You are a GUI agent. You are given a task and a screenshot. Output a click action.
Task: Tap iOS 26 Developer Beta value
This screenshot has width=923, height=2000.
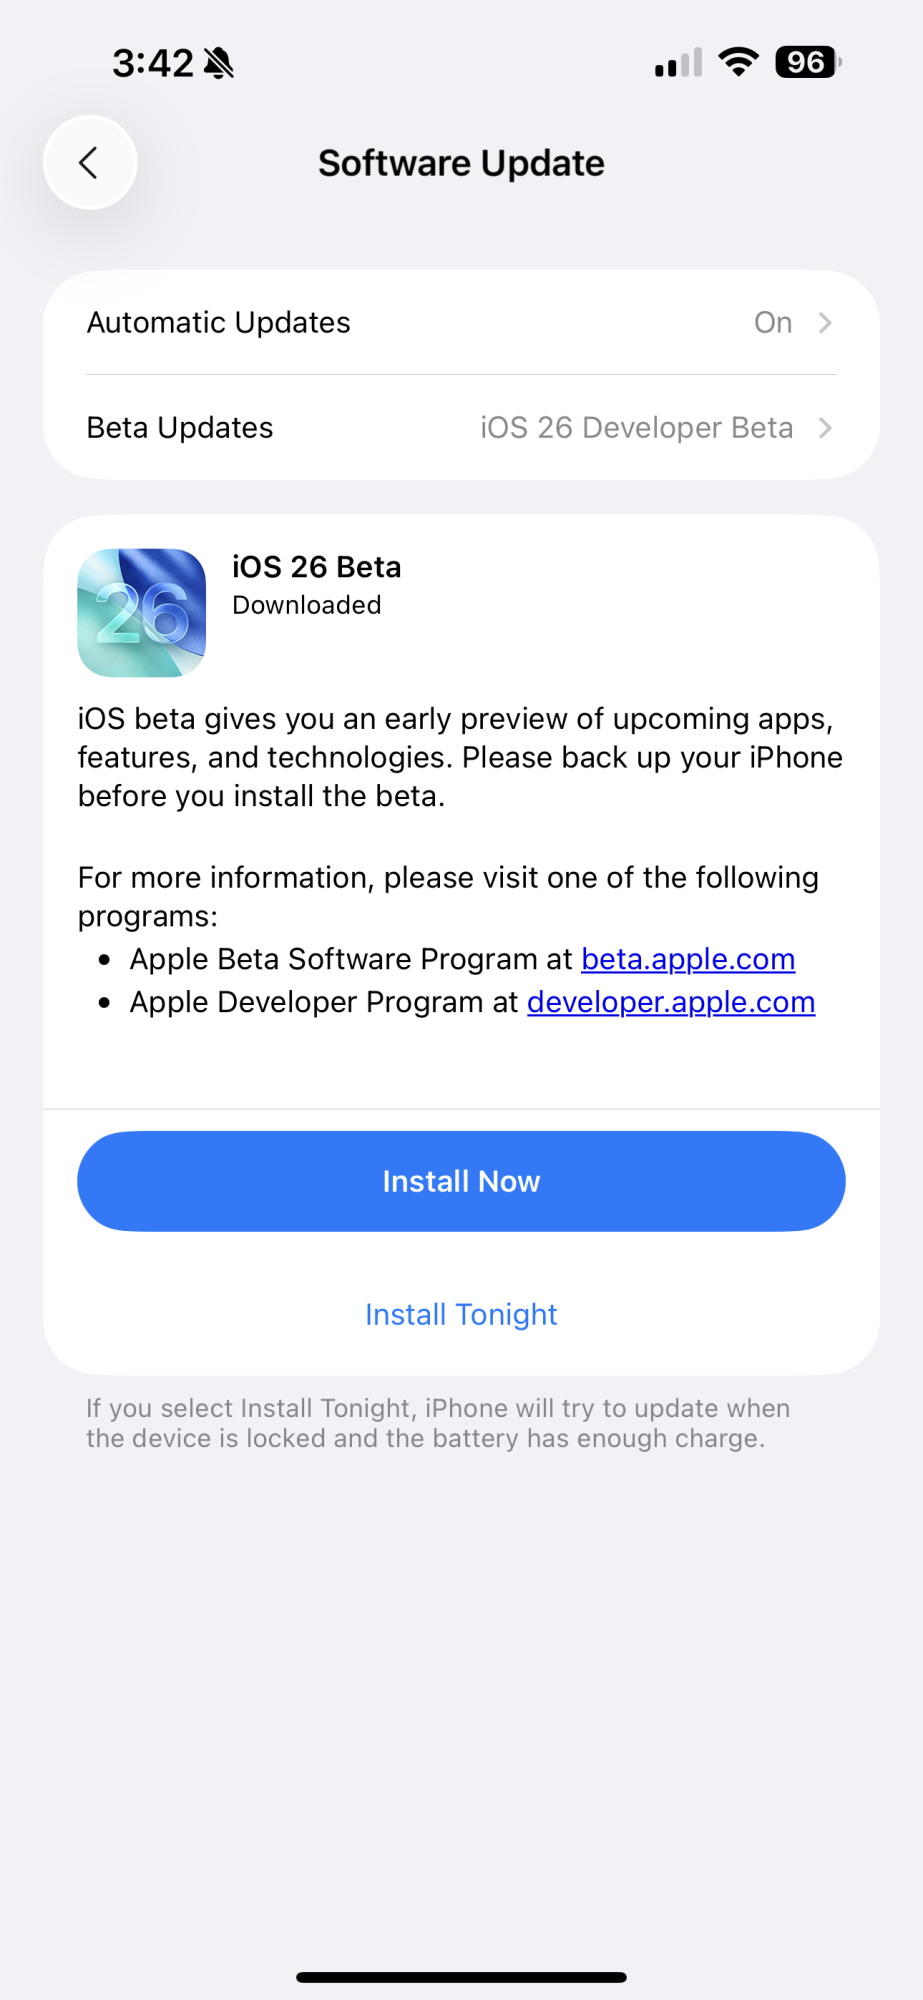pyautogui.click(x=636, y=428)
